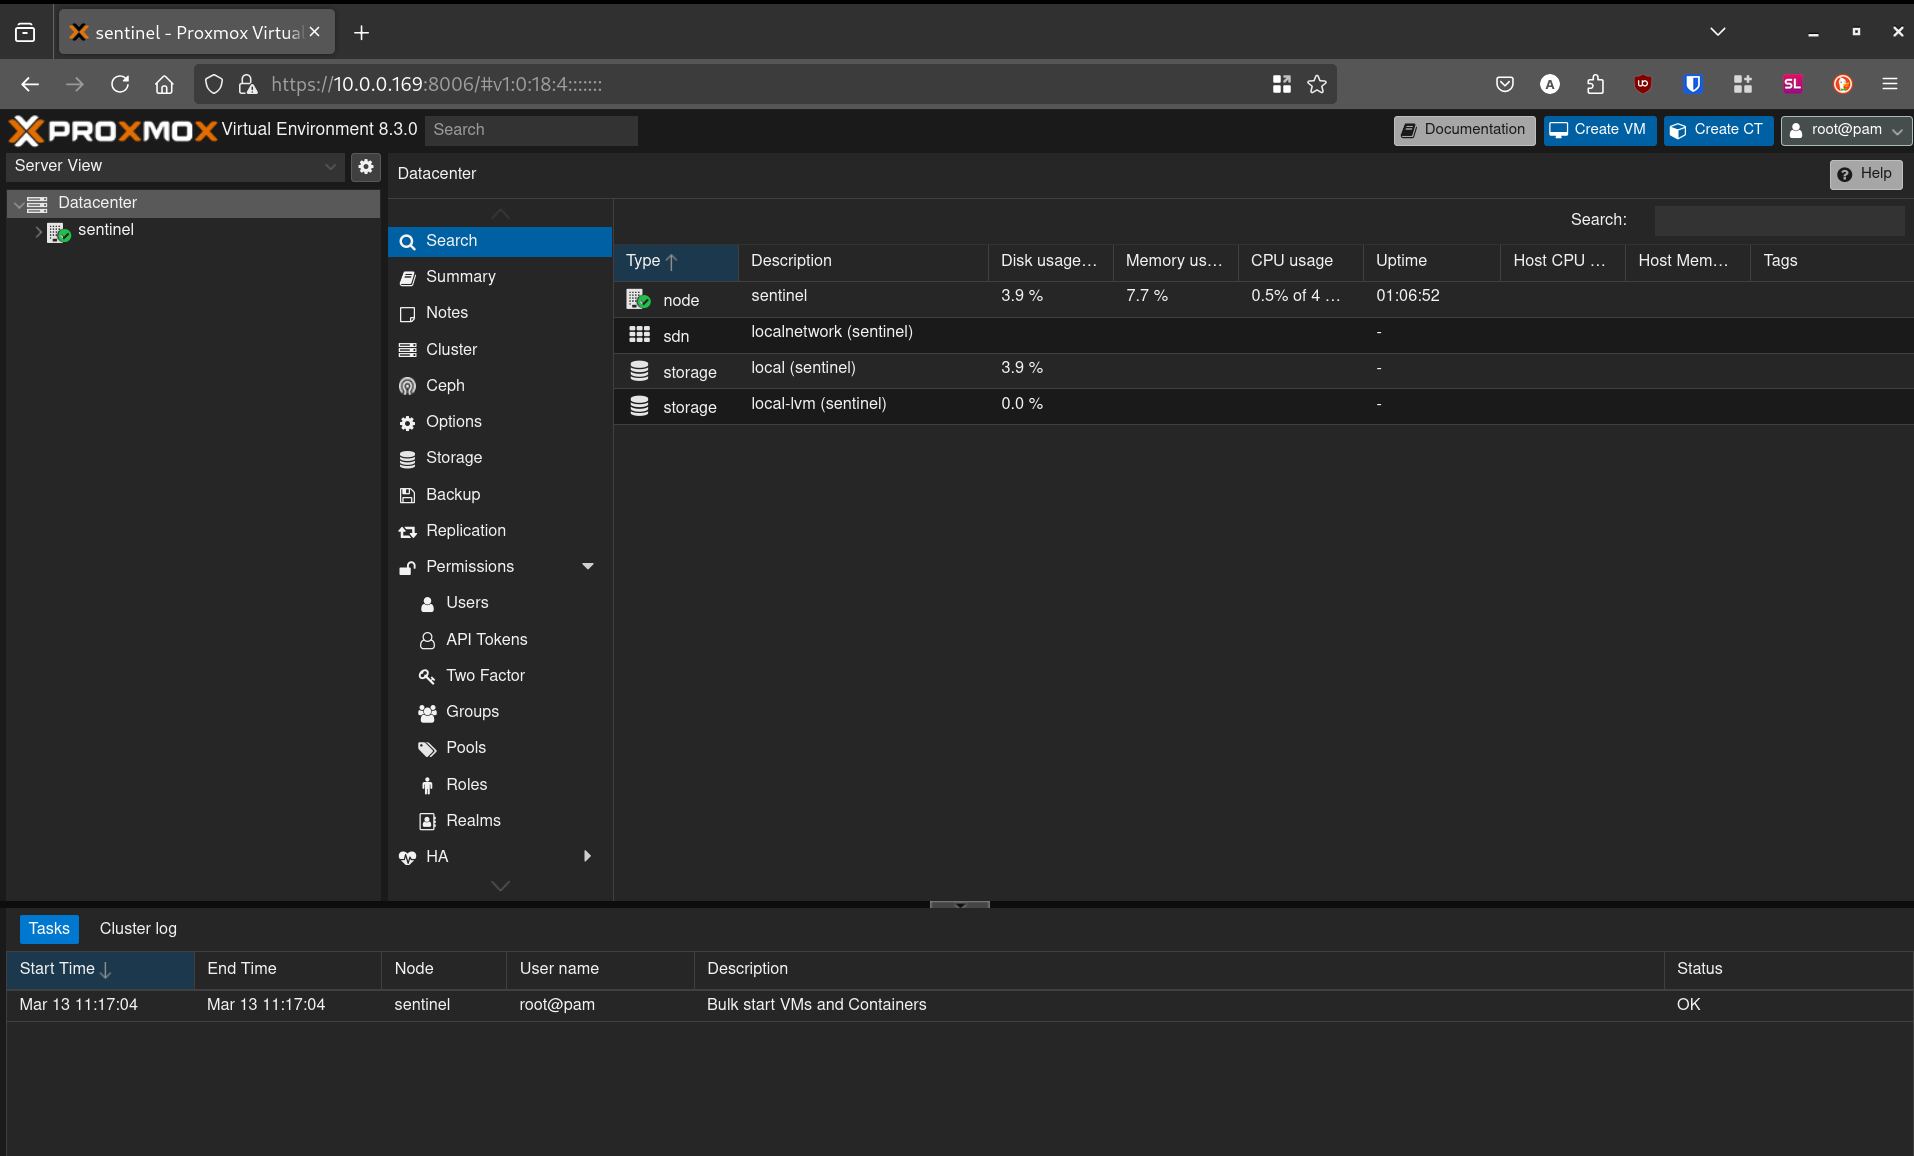Image resolution: width=1914 pixels, height=1156 pixels.
Task: Open the Options menu item
Action: [x=500, y=422]
